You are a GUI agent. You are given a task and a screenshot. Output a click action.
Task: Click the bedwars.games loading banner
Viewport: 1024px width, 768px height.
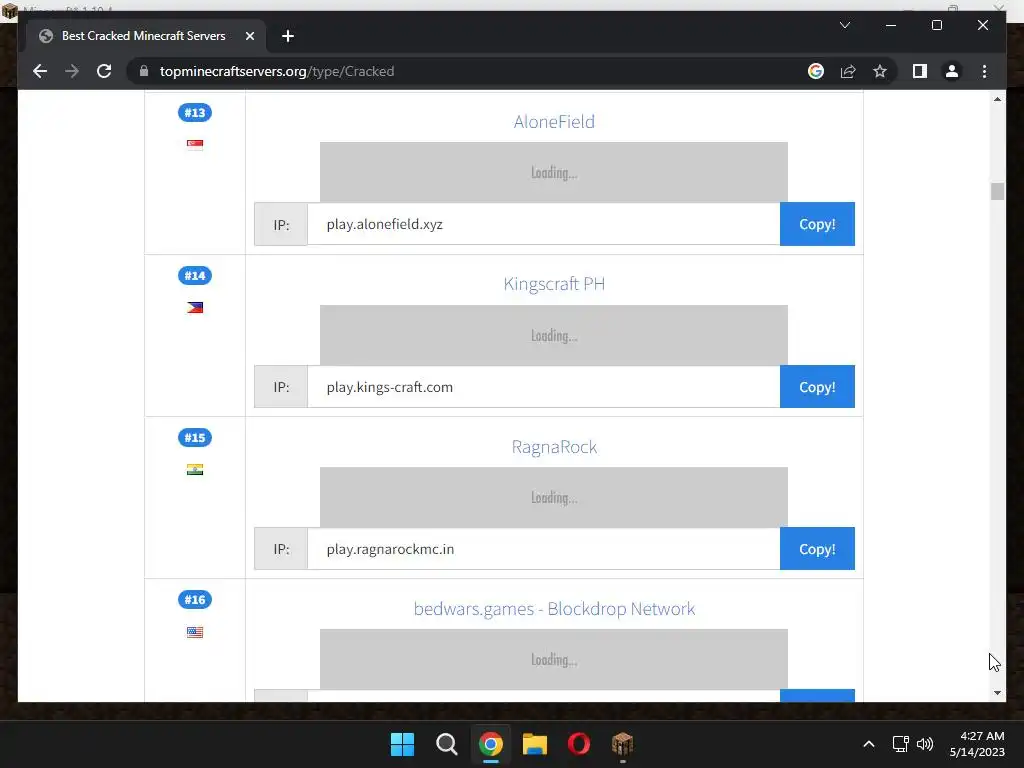[554, 660]
